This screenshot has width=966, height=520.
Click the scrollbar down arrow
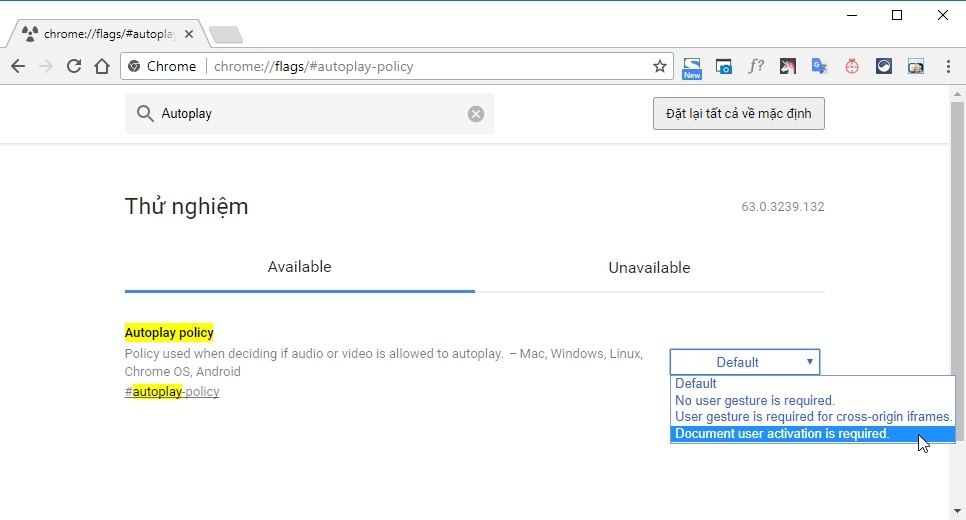[x=957, y=511]
